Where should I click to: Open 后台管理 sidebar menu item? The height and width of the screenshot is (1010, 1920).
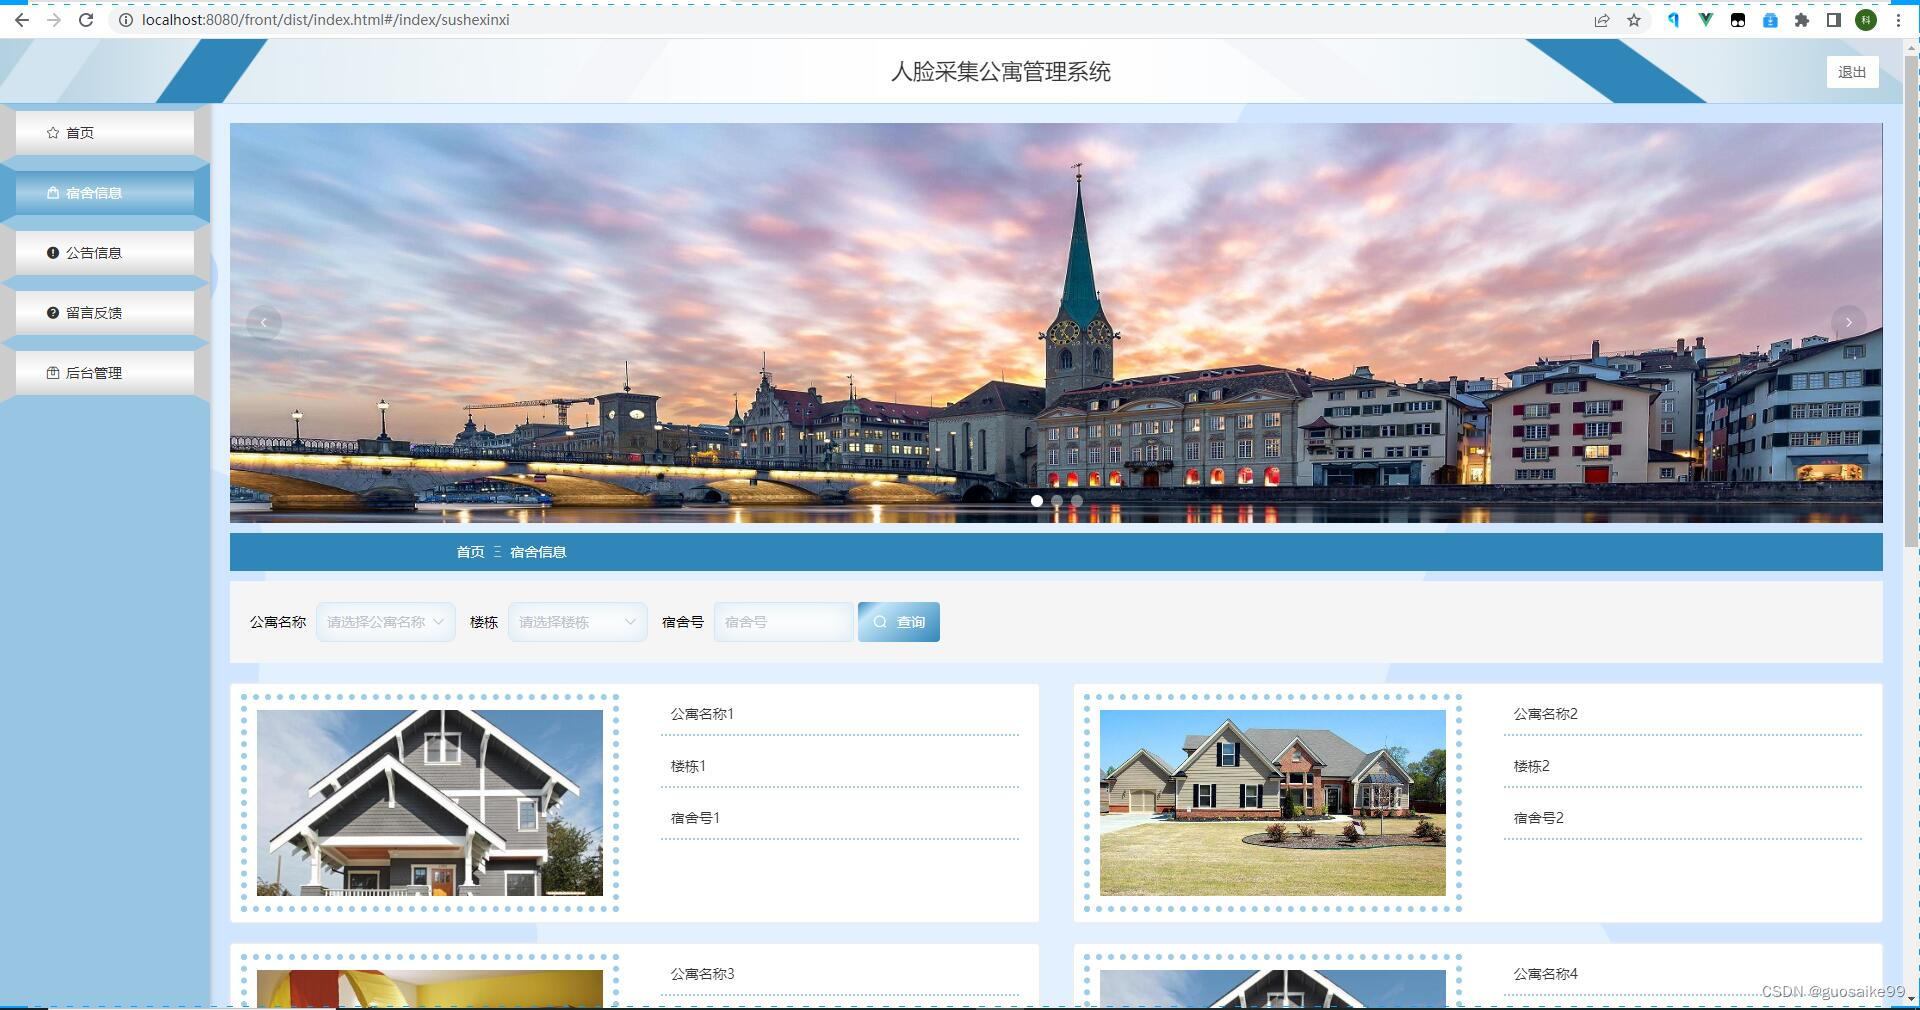(105, 373)
